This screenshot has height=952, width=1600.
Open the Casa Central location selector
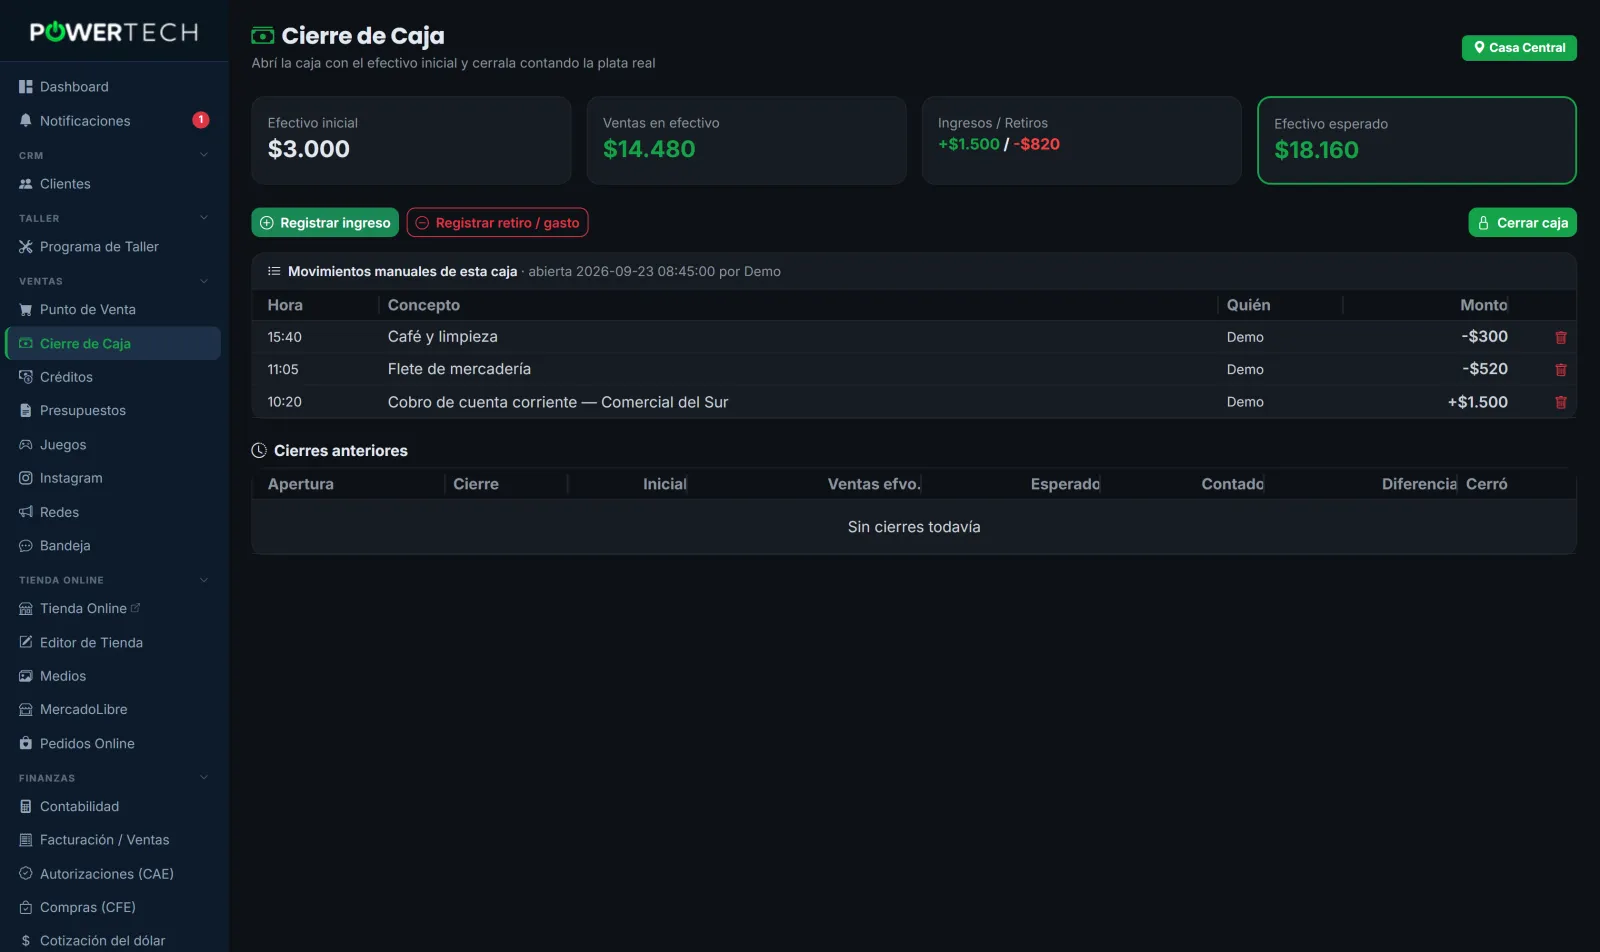[x=1519, y=48]
